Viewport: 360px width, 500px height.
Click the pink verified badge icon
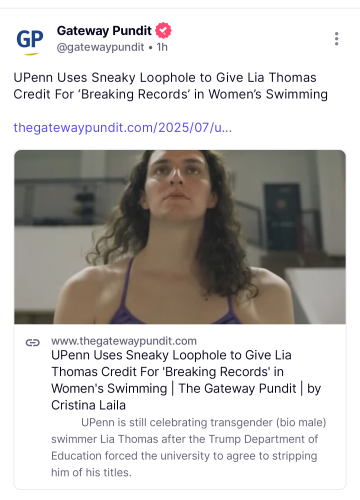coord(163,30)
